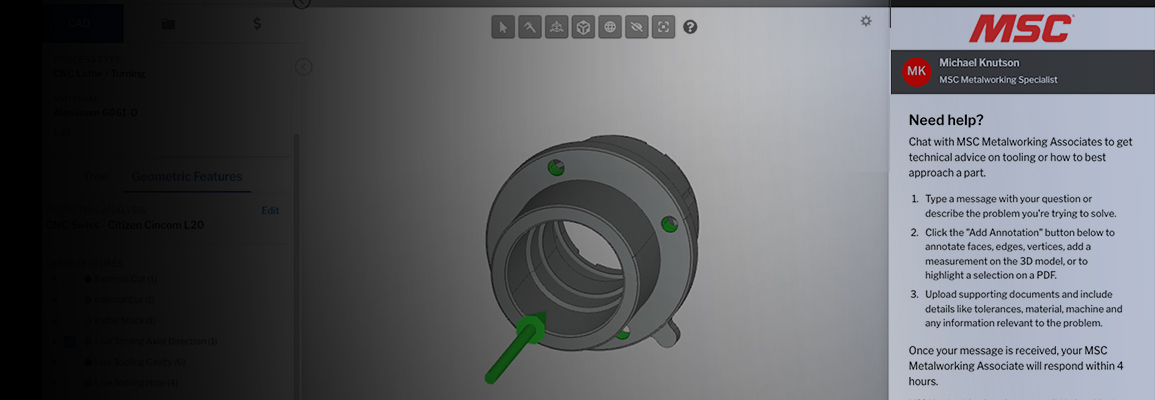Open the 3D view cube options
The height and width of the screenshot is (400, 1155).
(583, 27)
